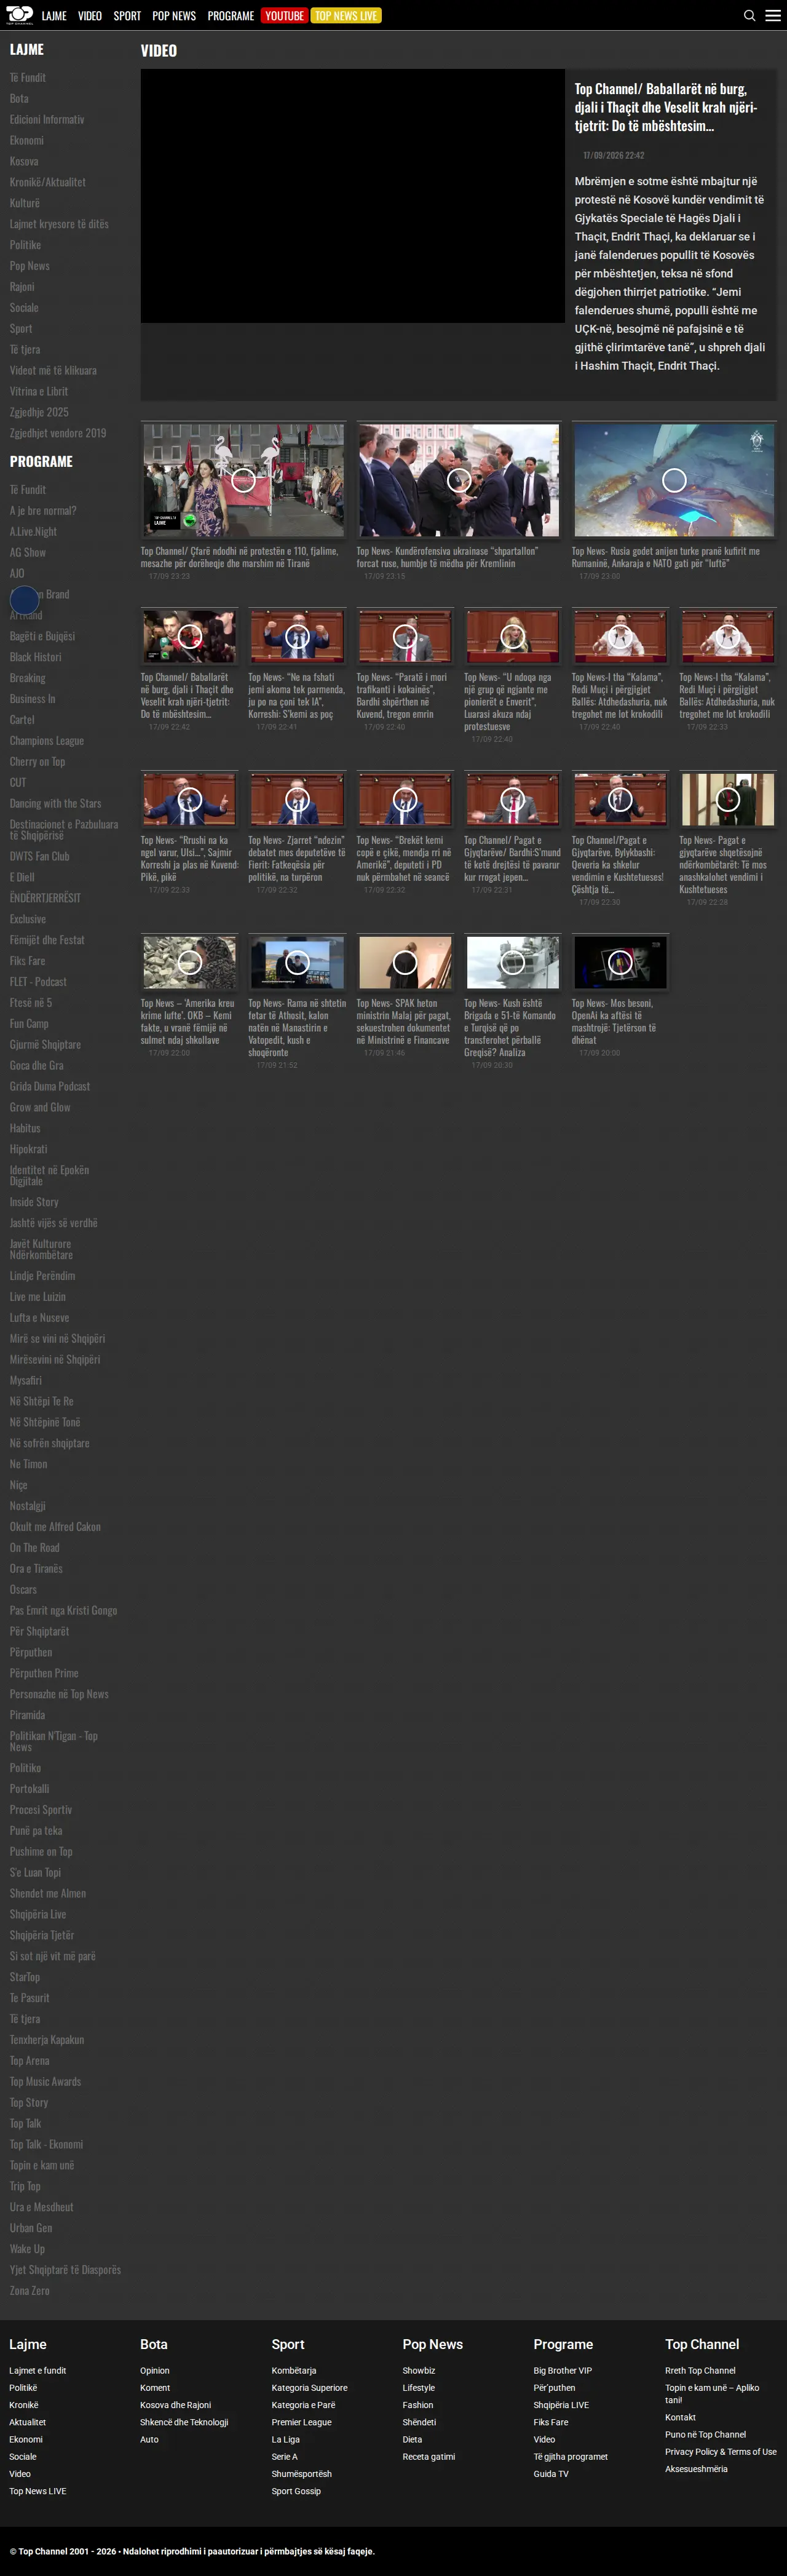Open the featured Baballarët në burg headline
Viewport: 787px width, 2576px height.
pyautogui.click(x=666, y=107)
